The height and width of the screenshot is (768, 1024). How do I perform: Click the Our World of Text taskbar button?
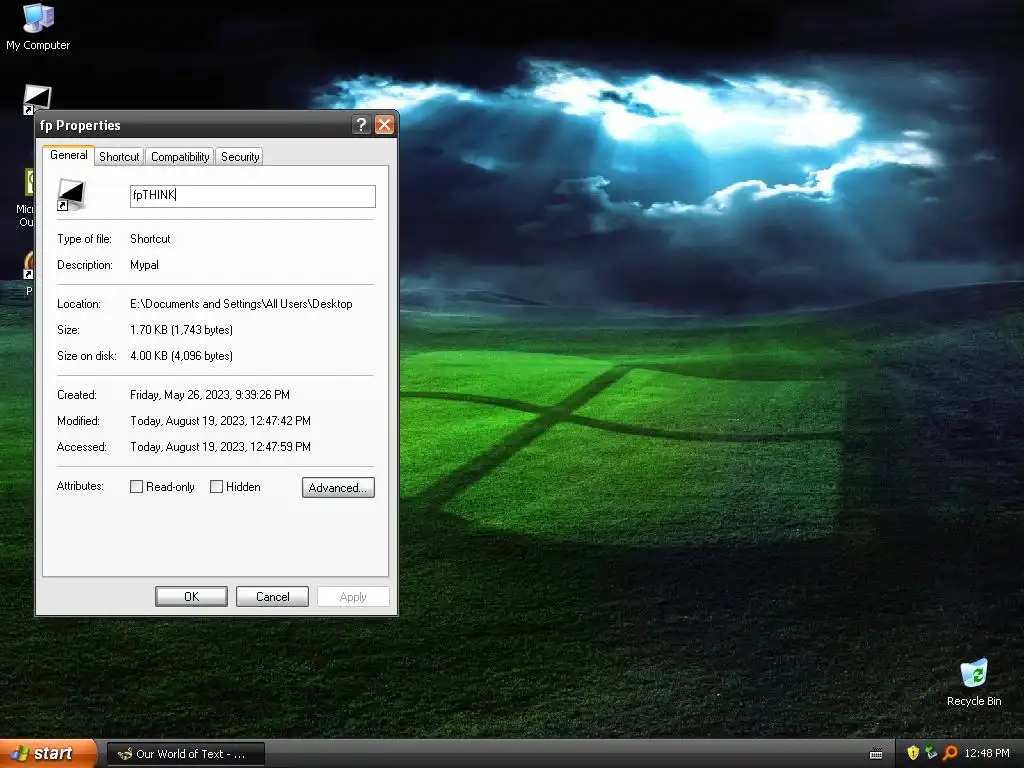pos(186,754)
